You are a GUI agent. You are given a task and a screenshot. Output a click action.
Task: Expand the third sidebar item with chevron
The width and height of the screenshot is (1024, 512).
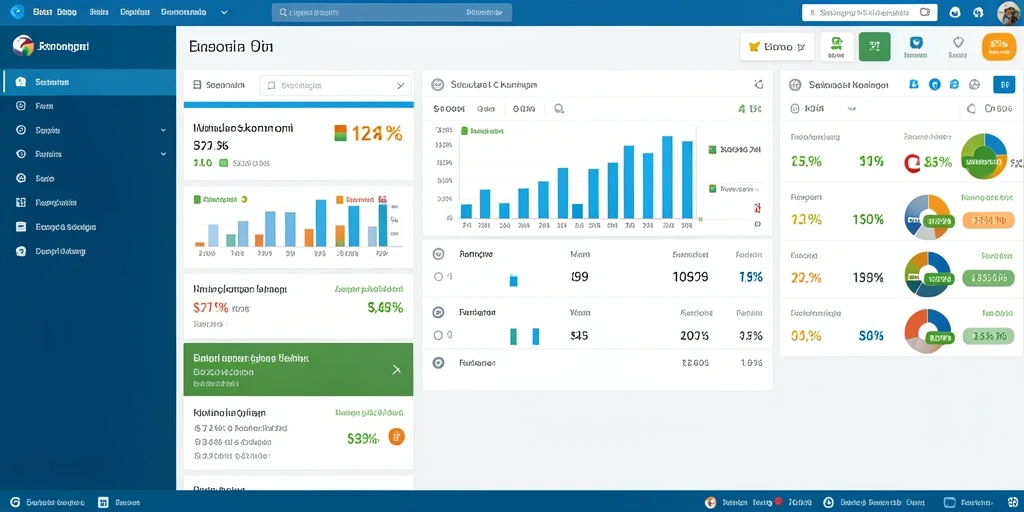pyautogui.click(x=88, y=130)
